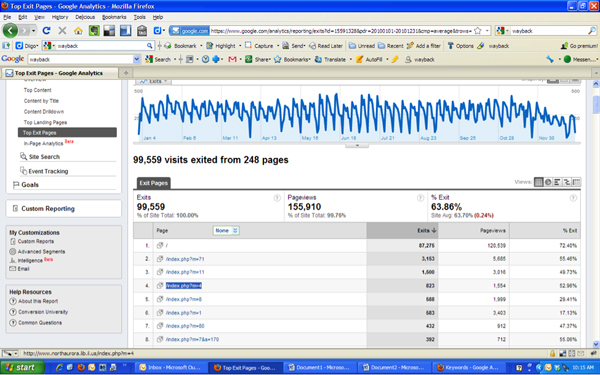The width and height of the screenshot is (600, 375).
Task: Open the URL bar history dropdown arrow
Action: tap(487, 31)
